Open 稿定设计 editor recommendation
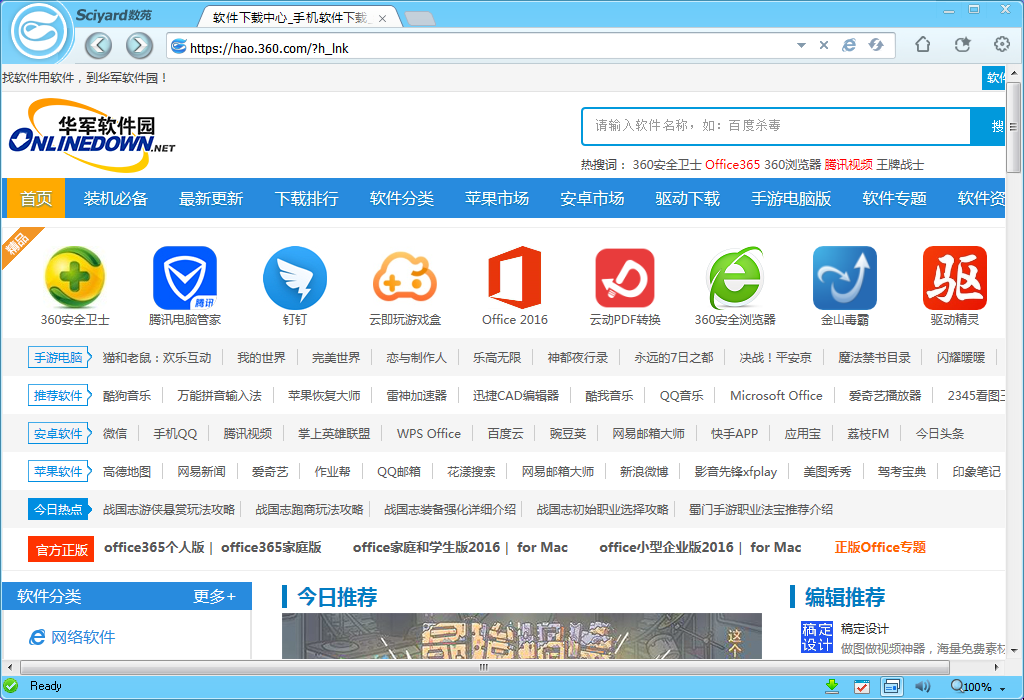 coord(865,628)
